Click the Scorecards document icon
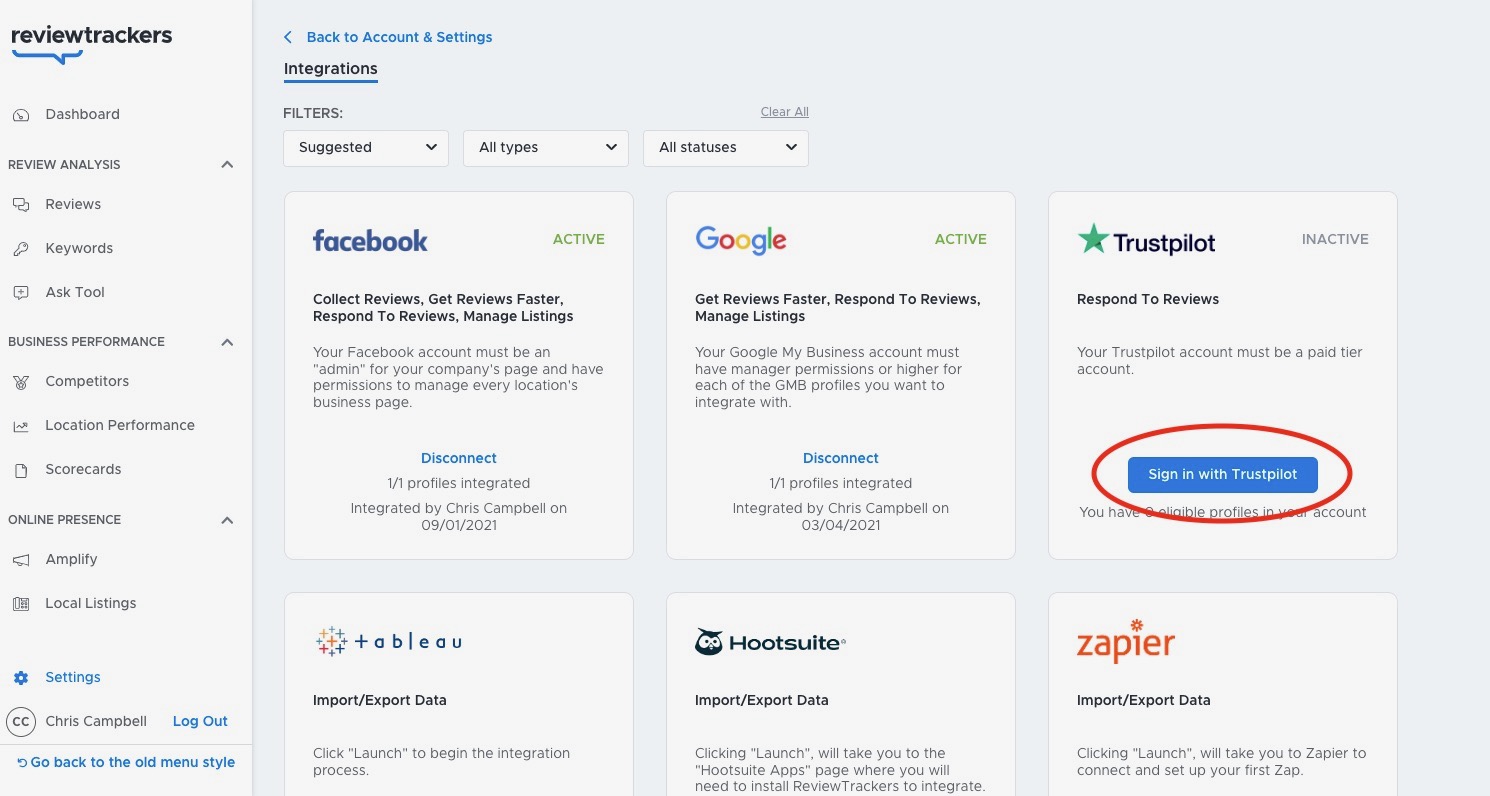The height and width of the screenshot is (796, 1490). (x=21, y=470)
